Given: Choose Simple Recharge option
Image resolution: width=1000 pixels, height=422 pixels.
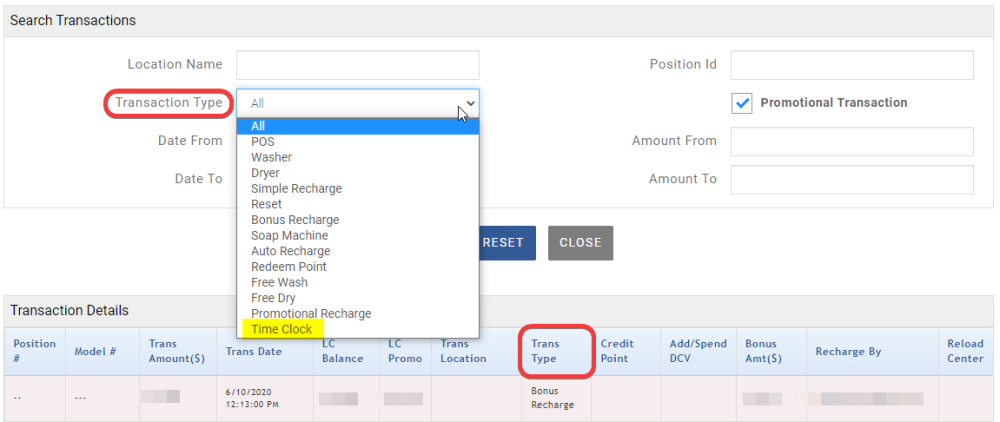Looking at the screenshot, I should tap(296, 188).
